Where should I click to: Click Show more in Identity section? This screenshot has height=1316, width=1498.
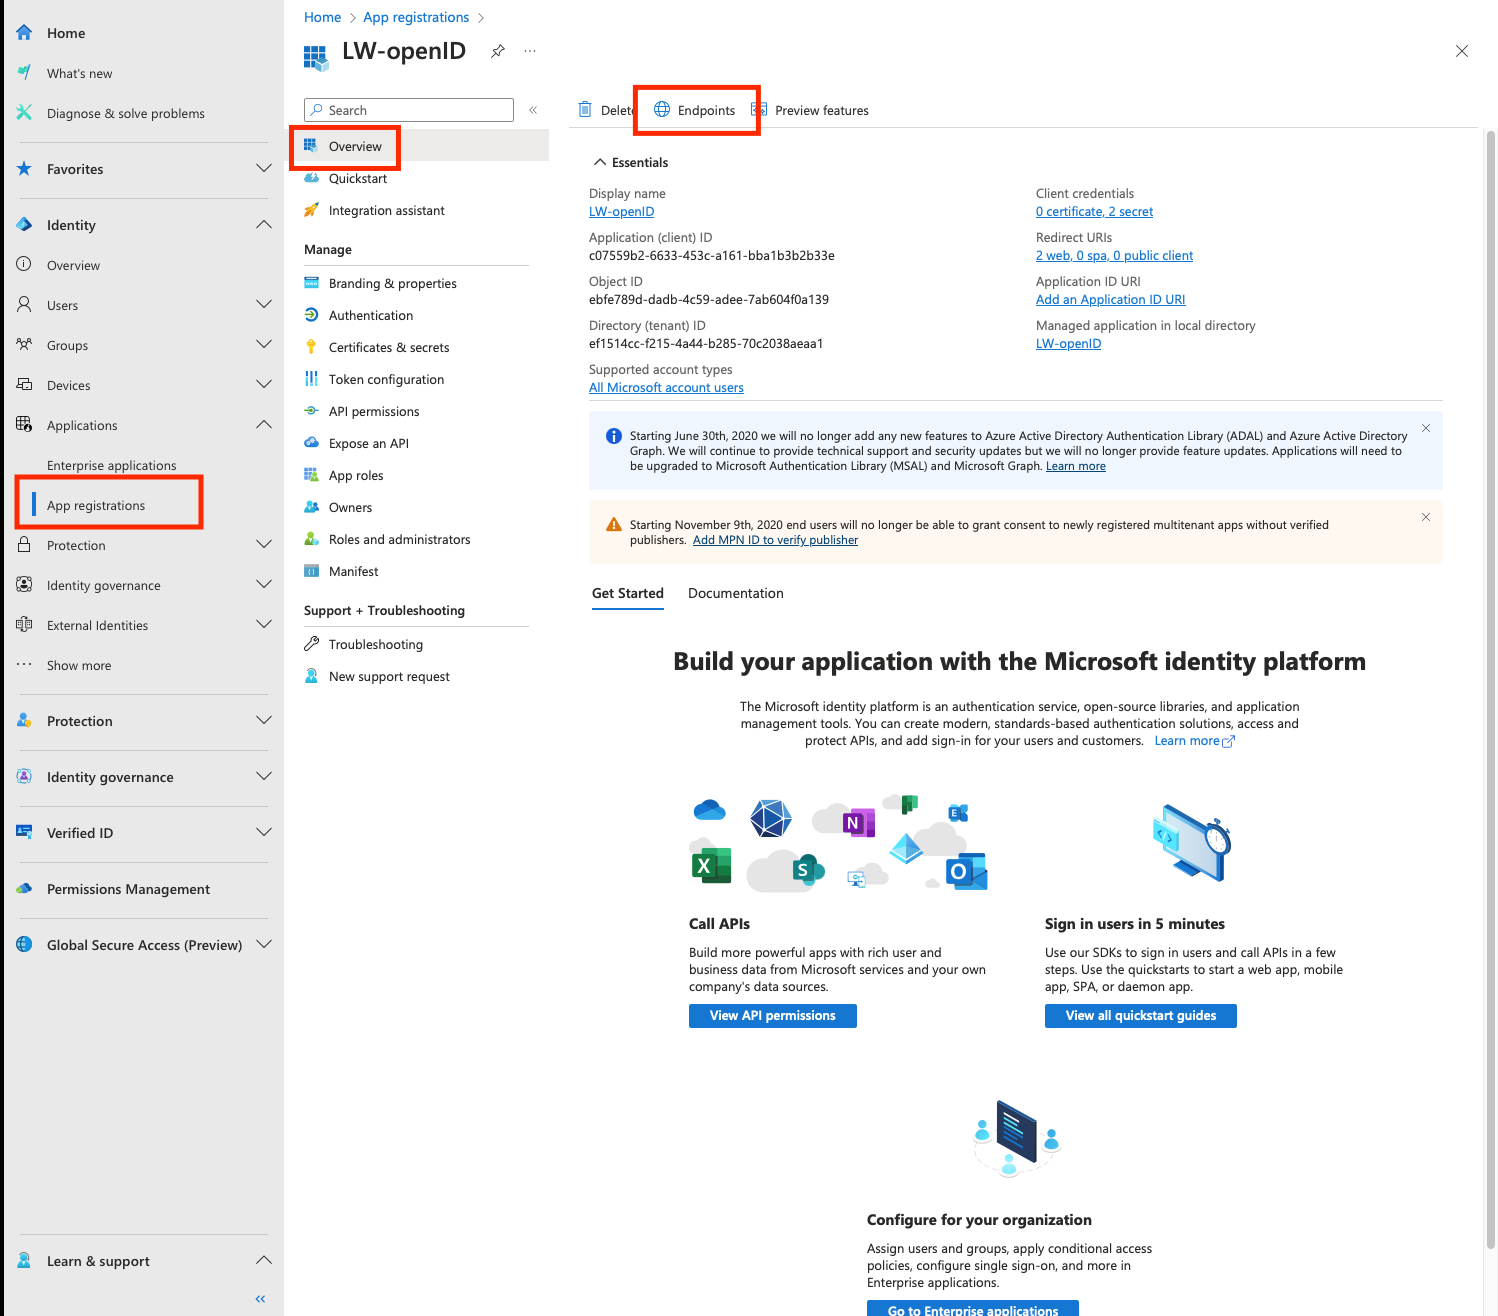pos(79,665)
